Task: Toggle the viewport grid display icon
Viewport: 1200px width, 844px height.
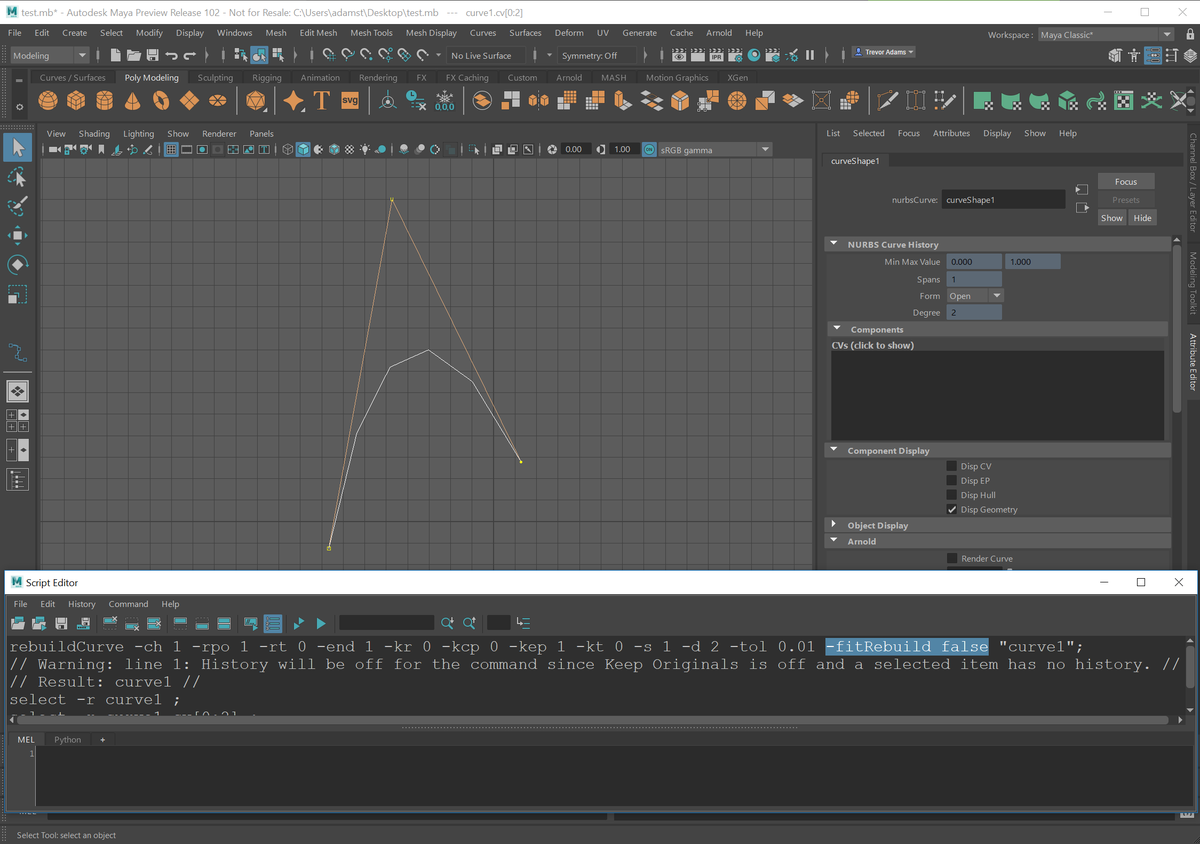Action: point(170,149)
